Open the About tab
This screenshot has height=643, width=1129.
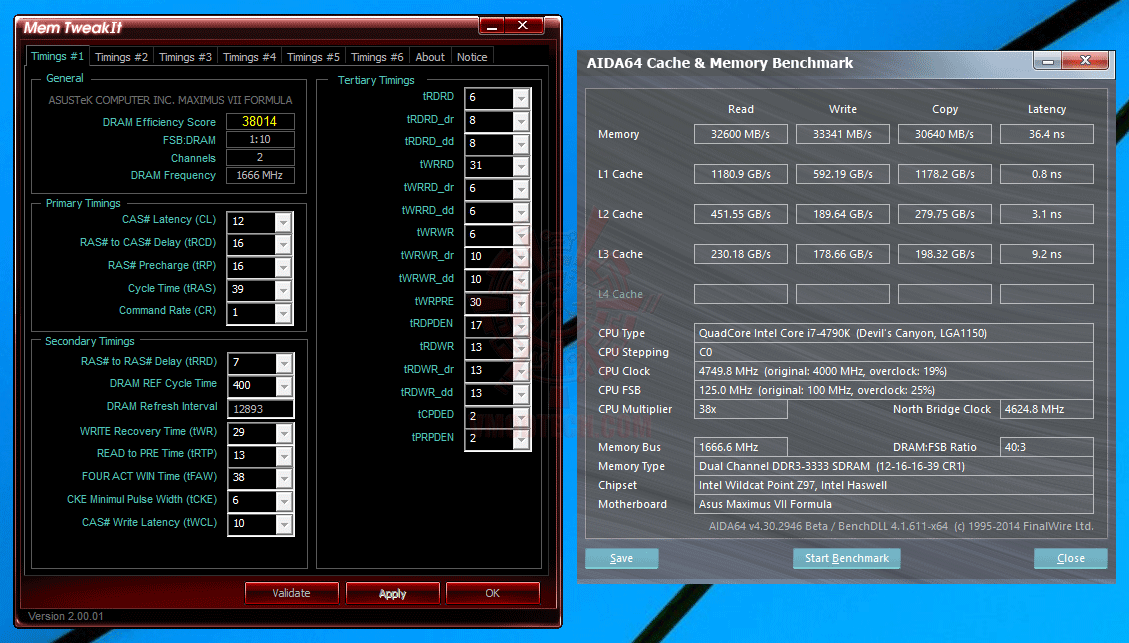coord(430,57)
